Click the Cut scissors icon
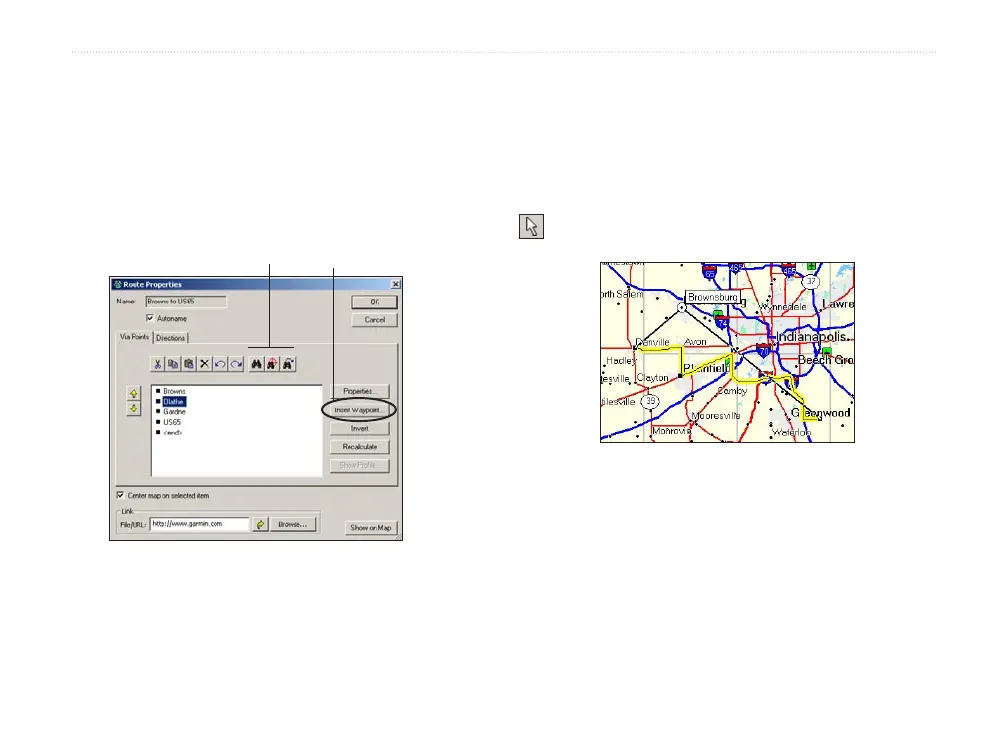This screenshot has width=1008, height=738. pos(158,364)
